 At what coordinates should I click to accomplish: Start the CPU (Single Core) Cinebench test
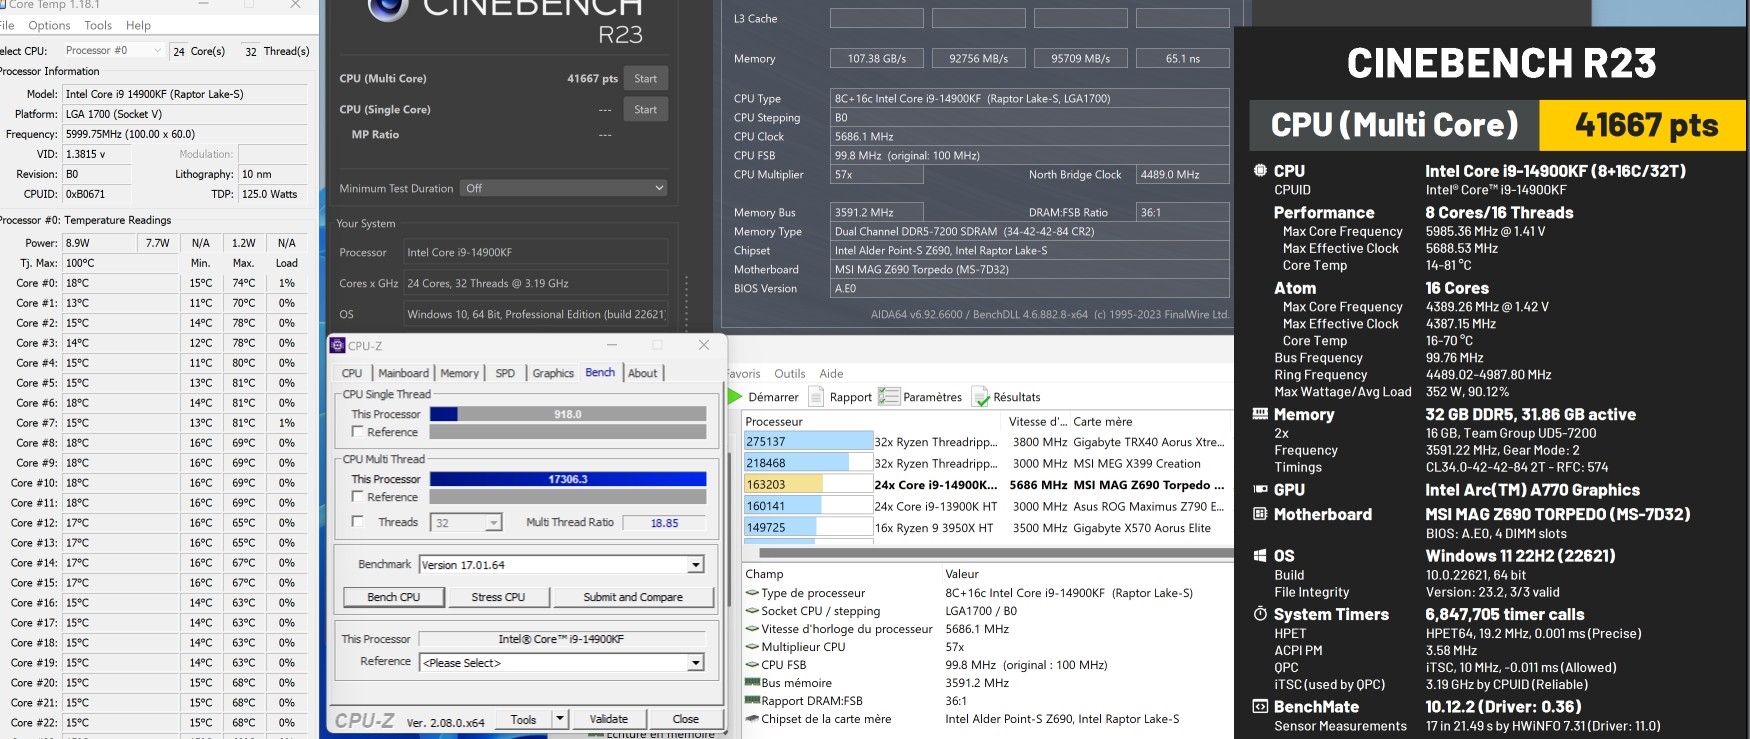click(645, 110)
